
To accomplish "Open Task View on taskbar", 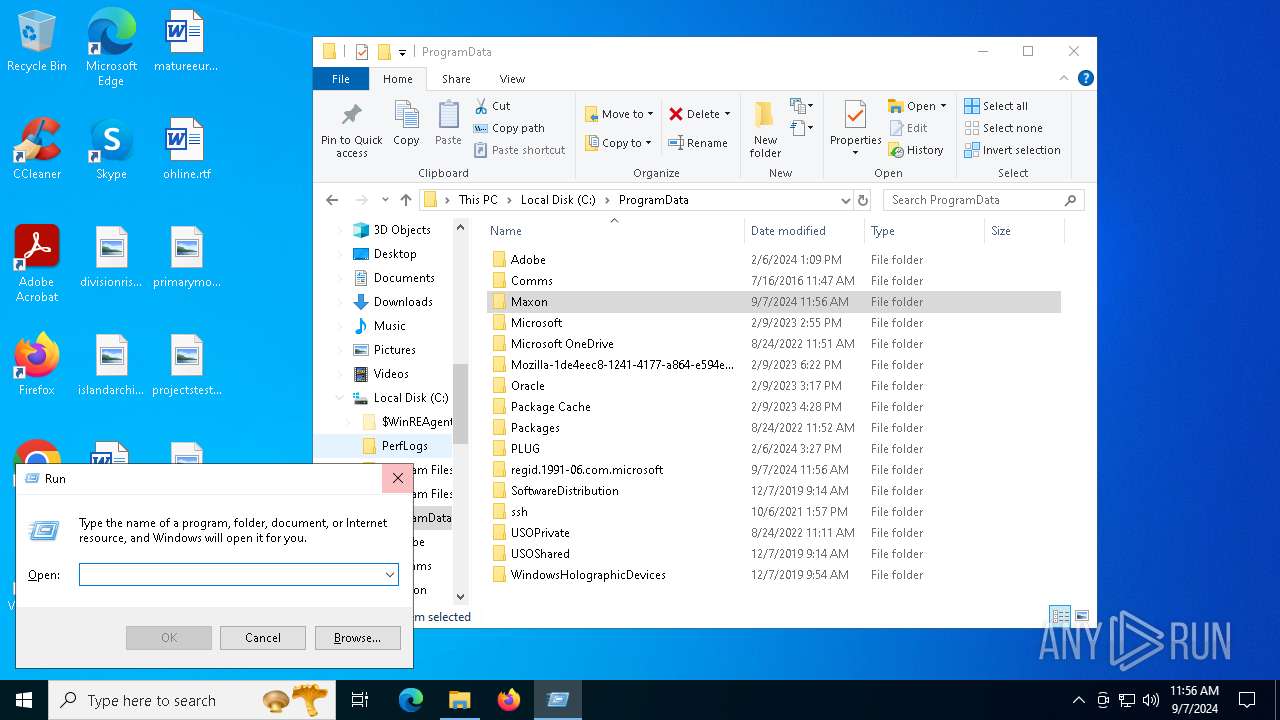I will click(360, 700).
